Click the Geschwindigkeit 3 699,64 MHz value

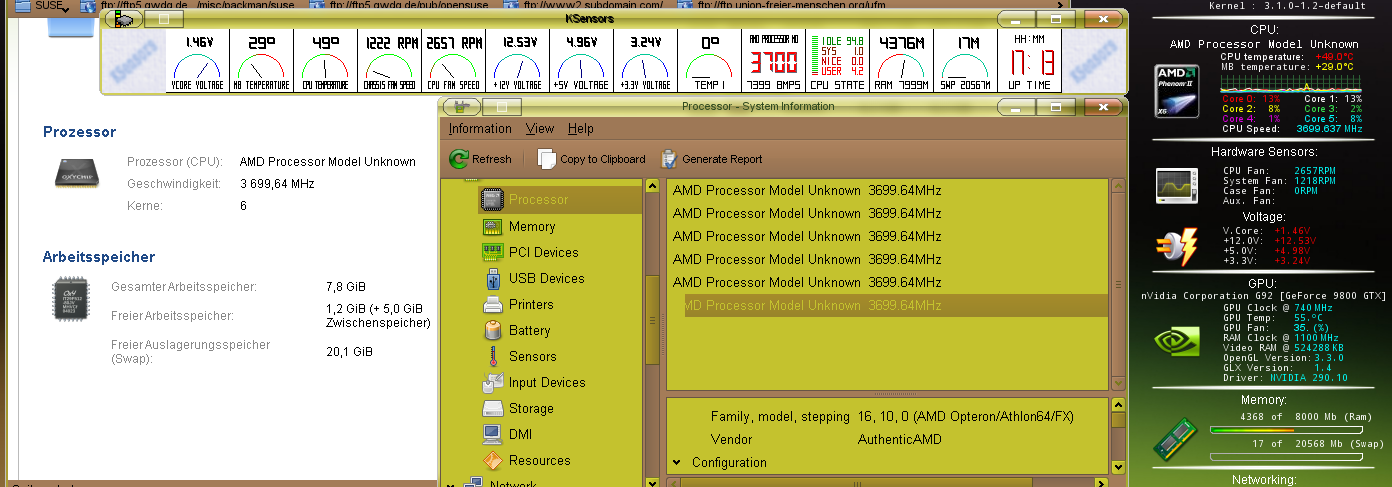(277, 184)
